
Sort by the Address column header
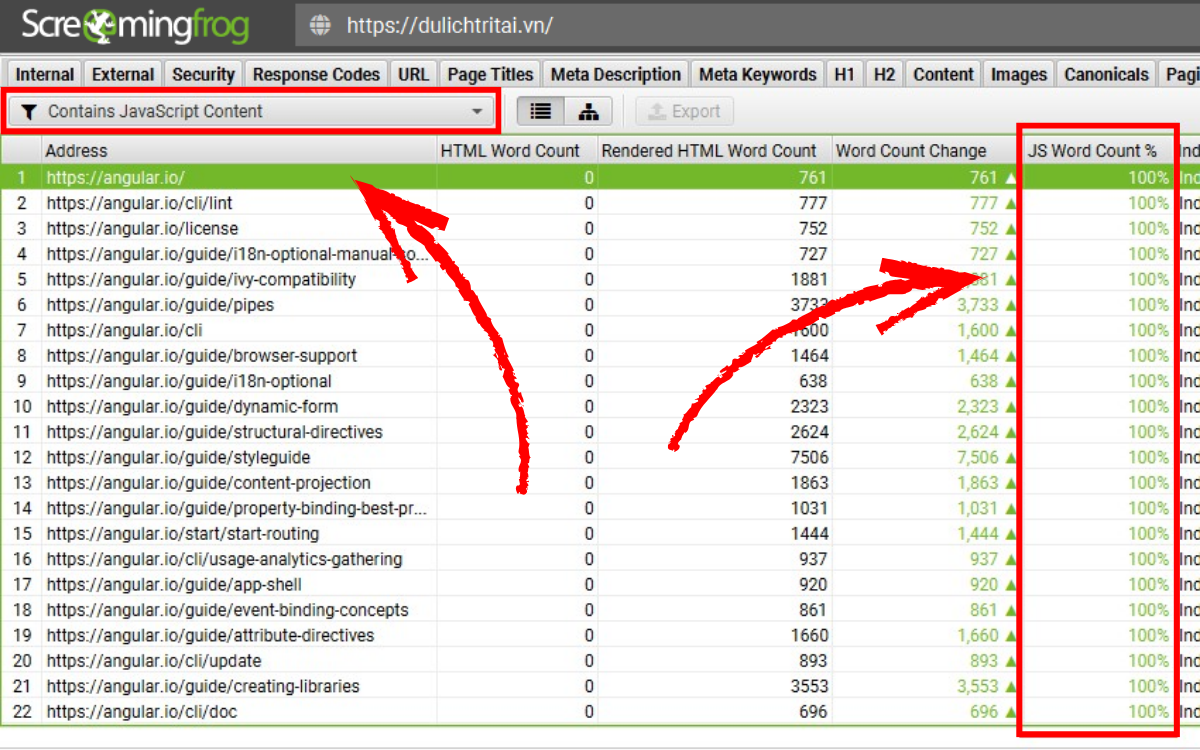240,151
